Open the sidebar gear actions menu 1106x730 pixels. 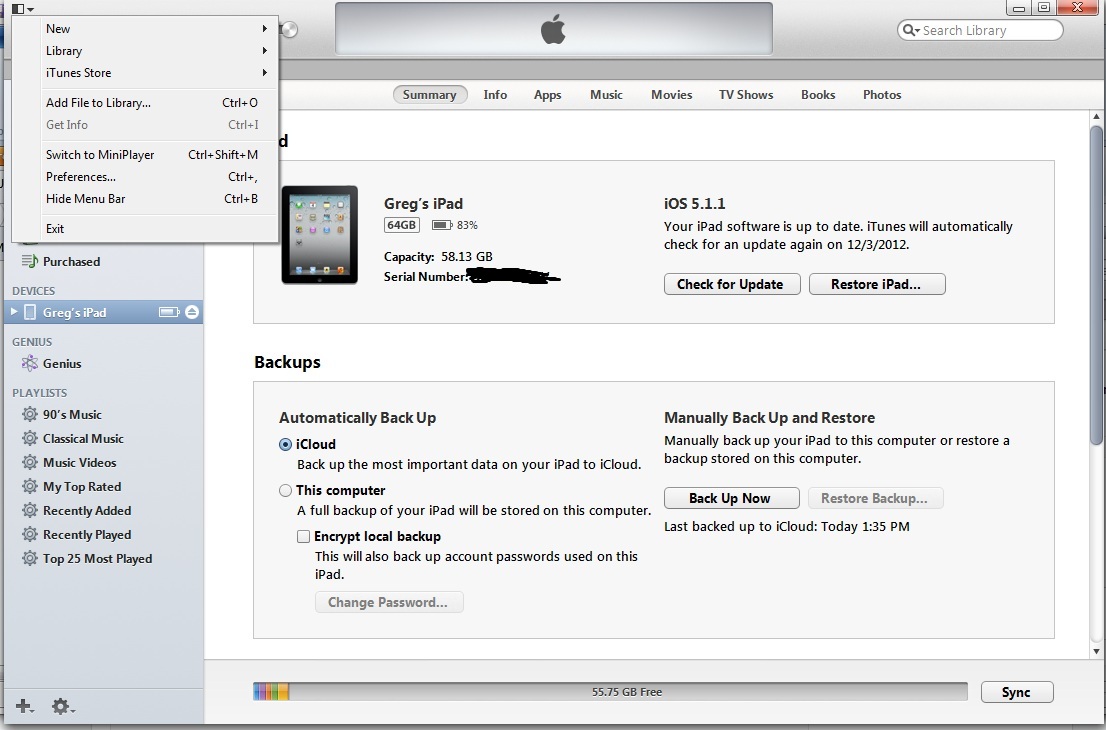click(x=63, y=706)
